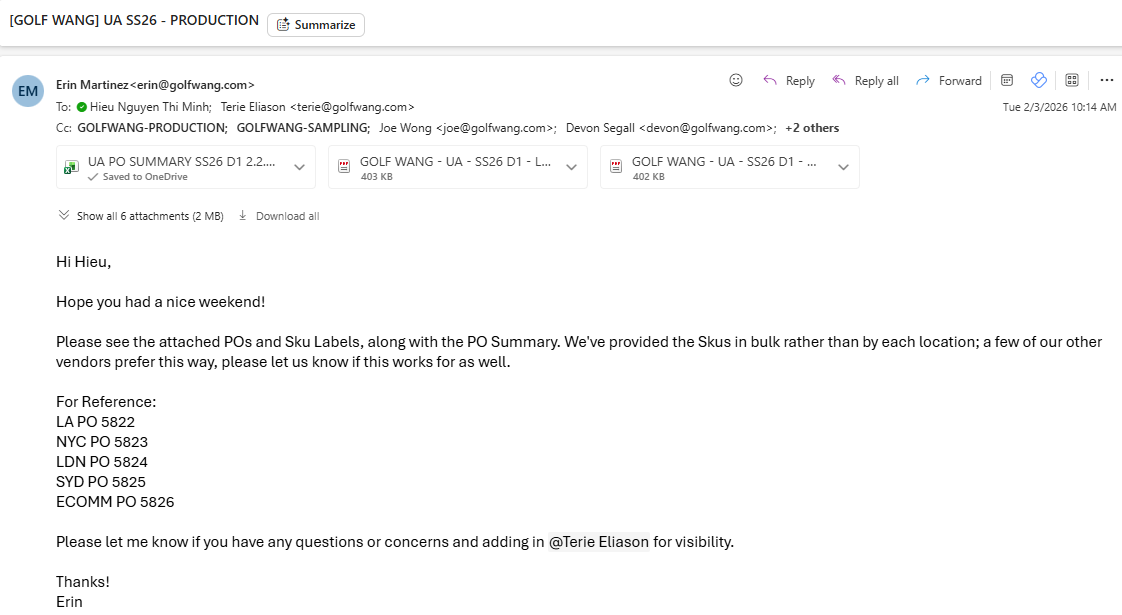Click the @Terie Eliason mention
This screenshot has width=1122, height=615.
pos(599,542)
